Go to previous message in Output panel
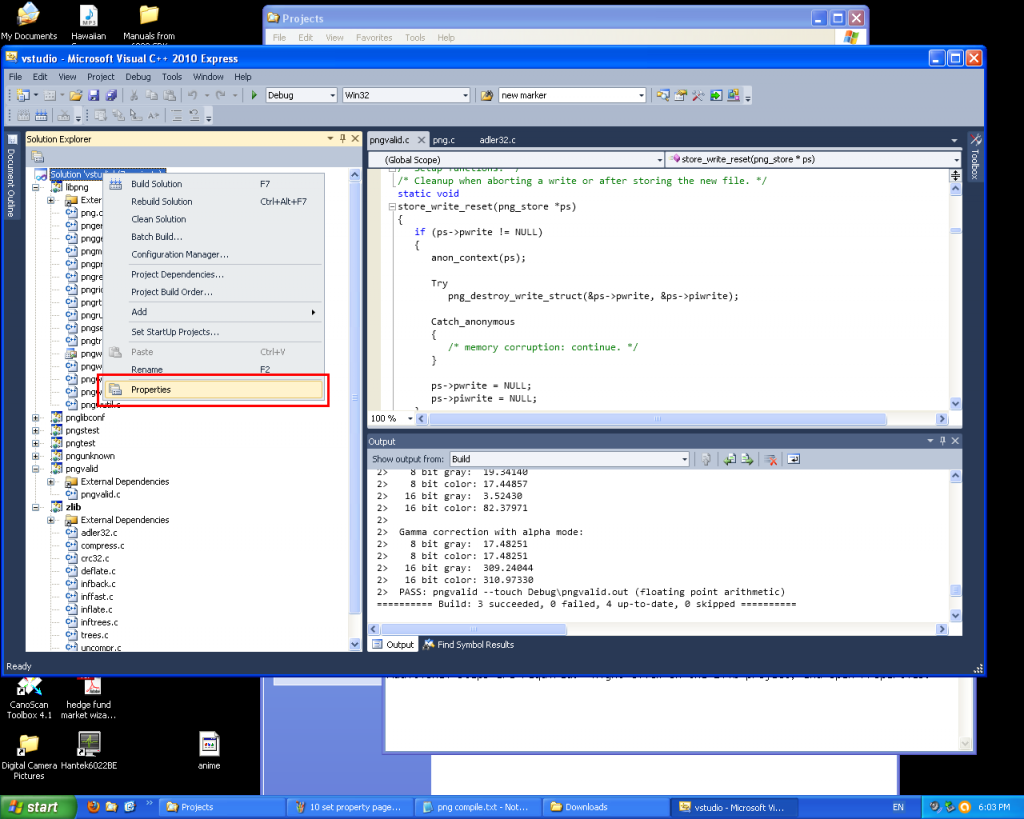1024x819 pixels. [x=729, y=460]
